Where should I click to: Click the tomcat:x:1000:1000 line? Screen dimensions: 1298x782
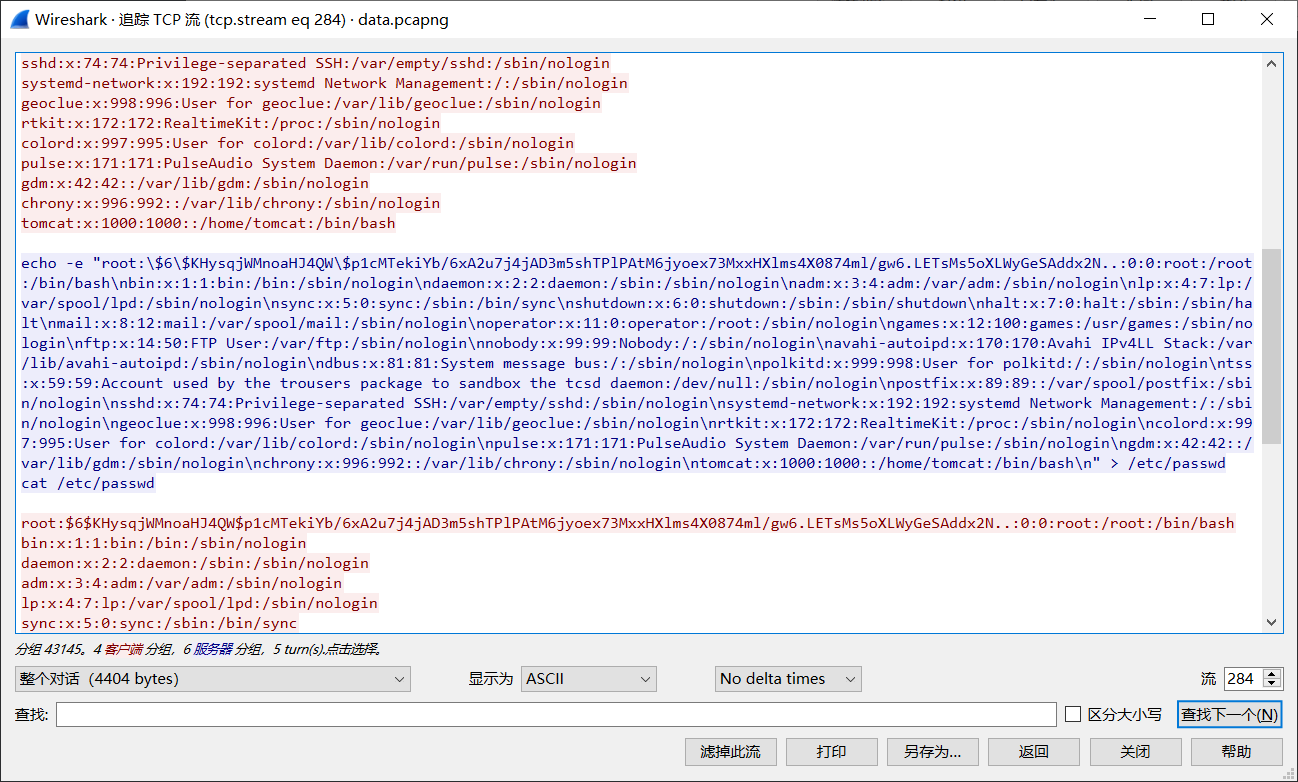click(x=208, y=223)
